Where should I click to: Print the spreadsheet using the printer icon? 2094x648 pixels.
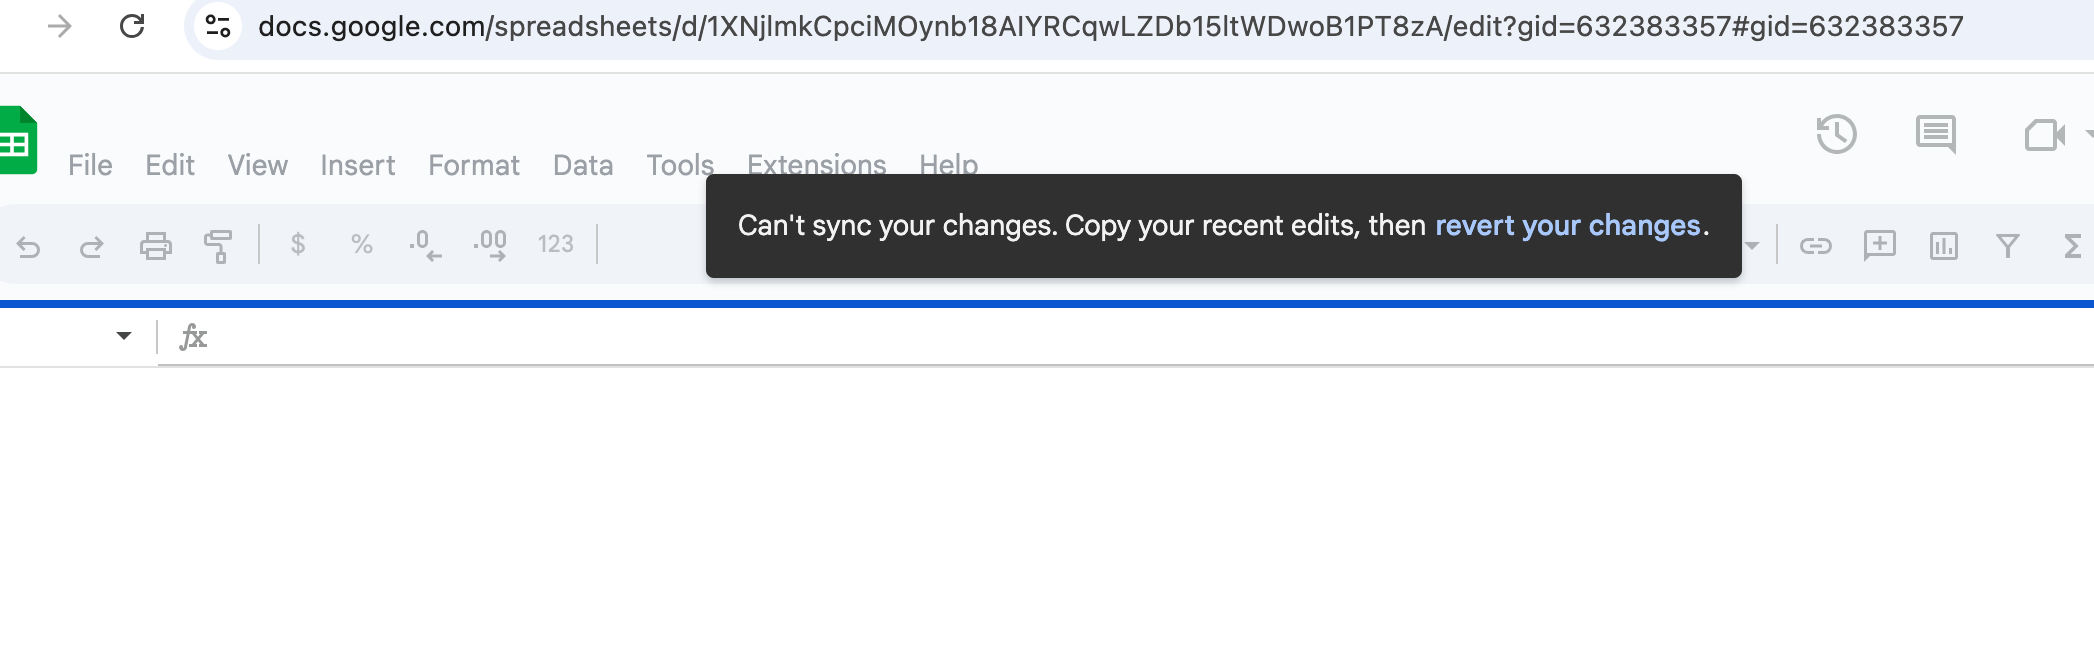pos(155,246)
